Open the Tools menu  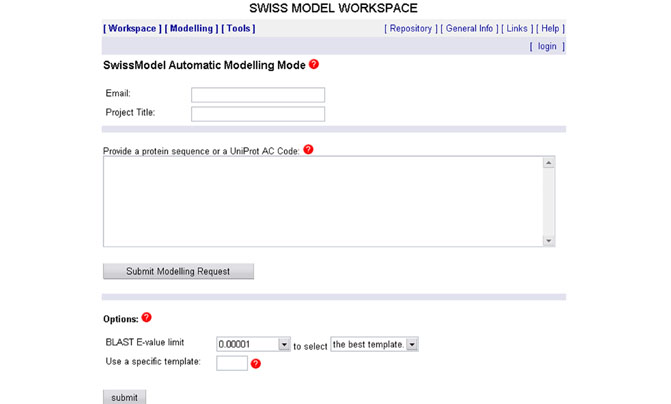click(238, 28)
